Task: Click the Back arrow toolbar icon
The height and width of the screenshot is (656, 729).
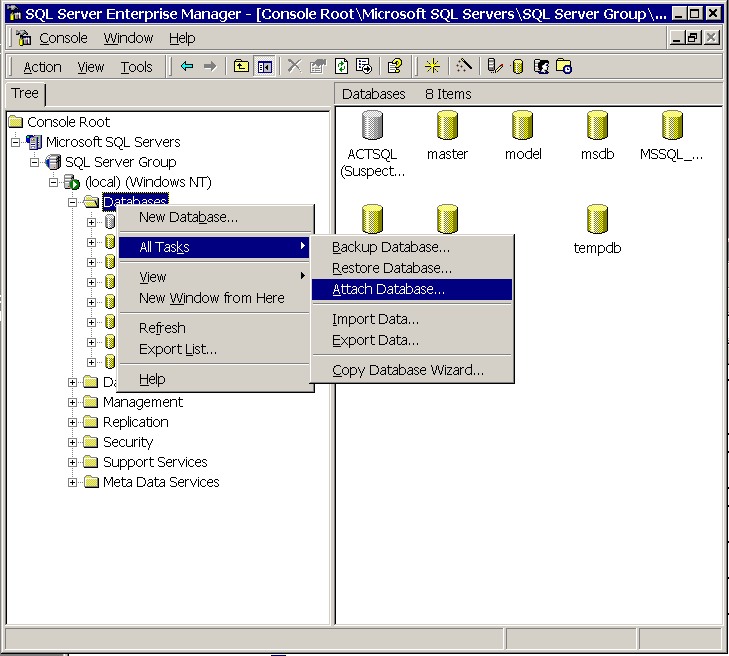Action: pyautogui.click(x=187, y=66)
